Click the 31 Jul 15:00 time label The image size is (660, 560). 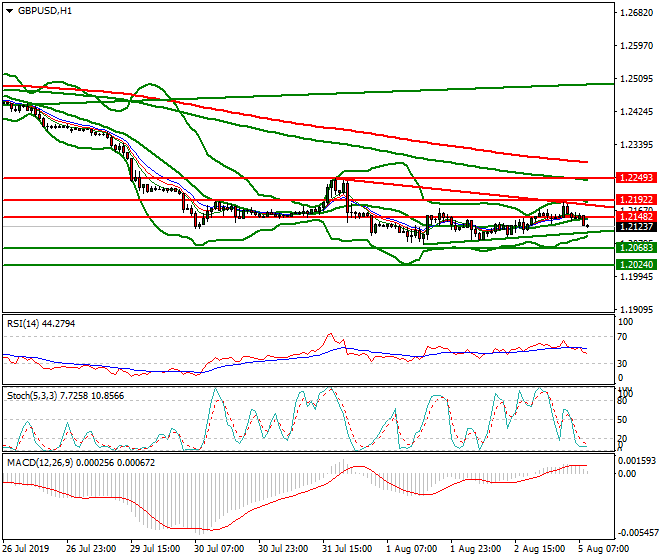347,549
